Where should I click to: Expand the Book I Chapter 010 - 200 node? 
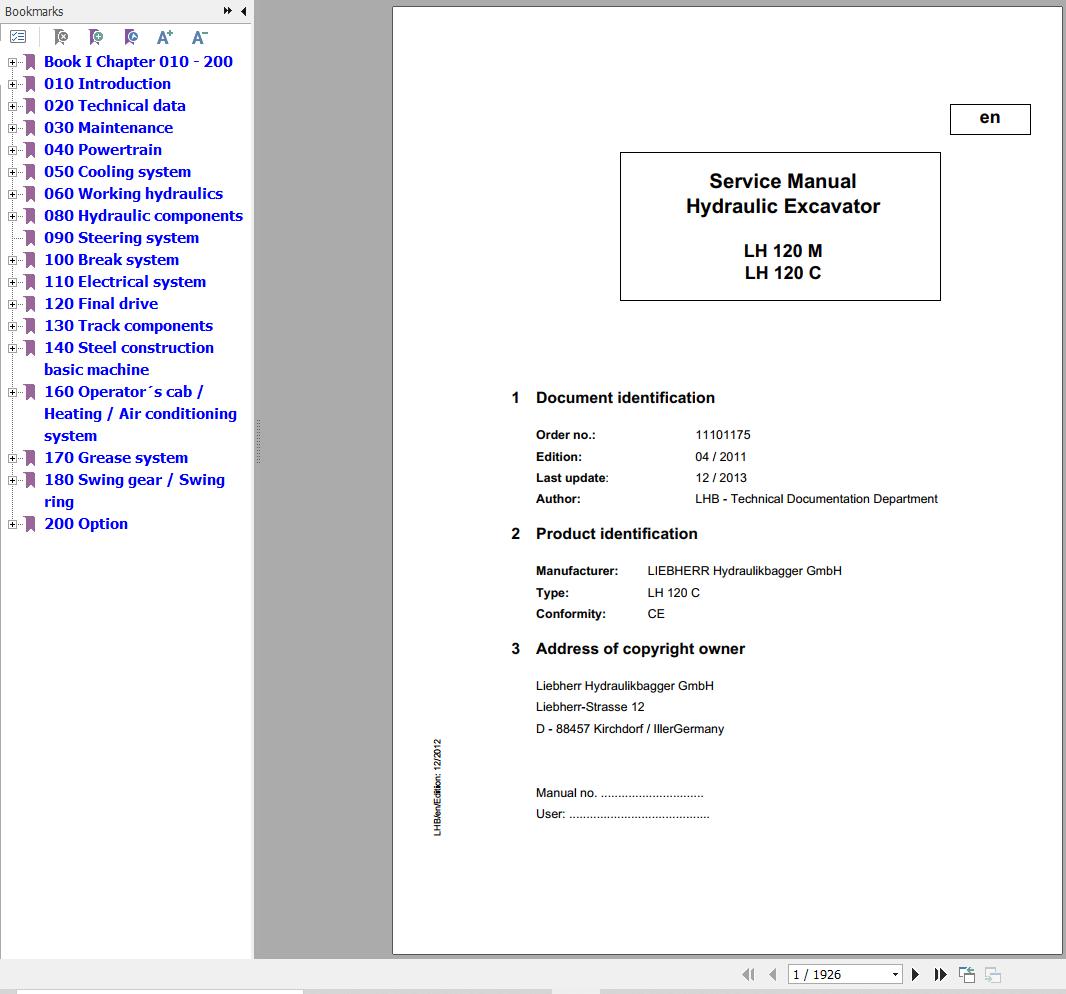(x=12, y=62)
